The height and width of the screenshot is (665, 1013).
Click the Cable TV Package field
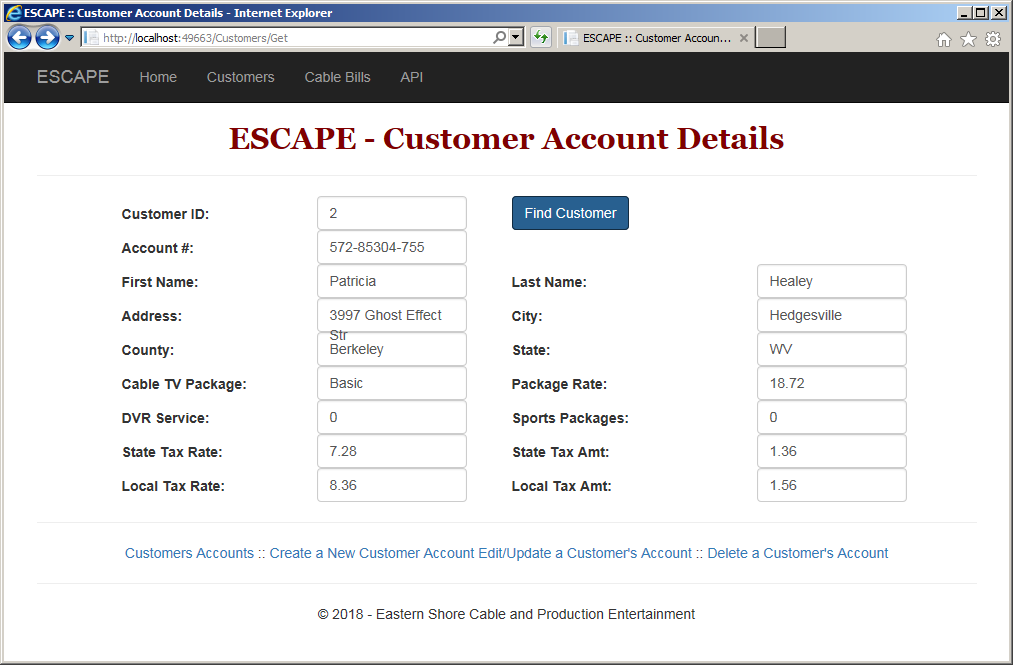[392, 383]
